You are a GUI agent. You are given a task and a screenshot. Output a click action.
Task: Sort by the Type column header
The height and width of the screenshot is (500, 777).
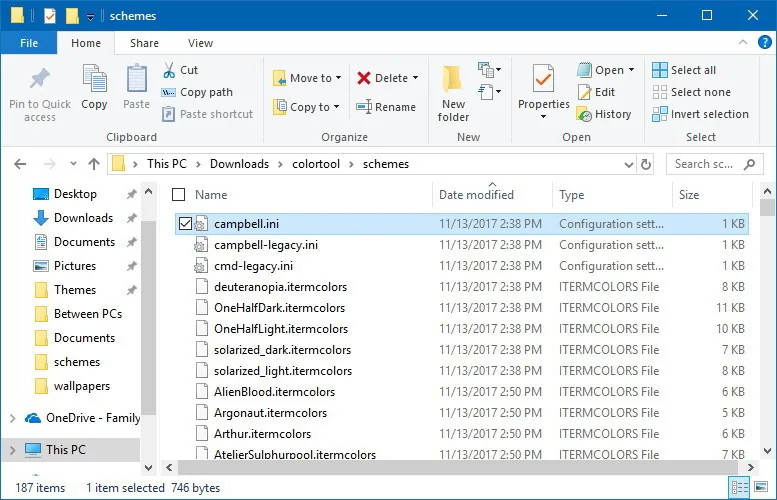[x=612, y=195]
